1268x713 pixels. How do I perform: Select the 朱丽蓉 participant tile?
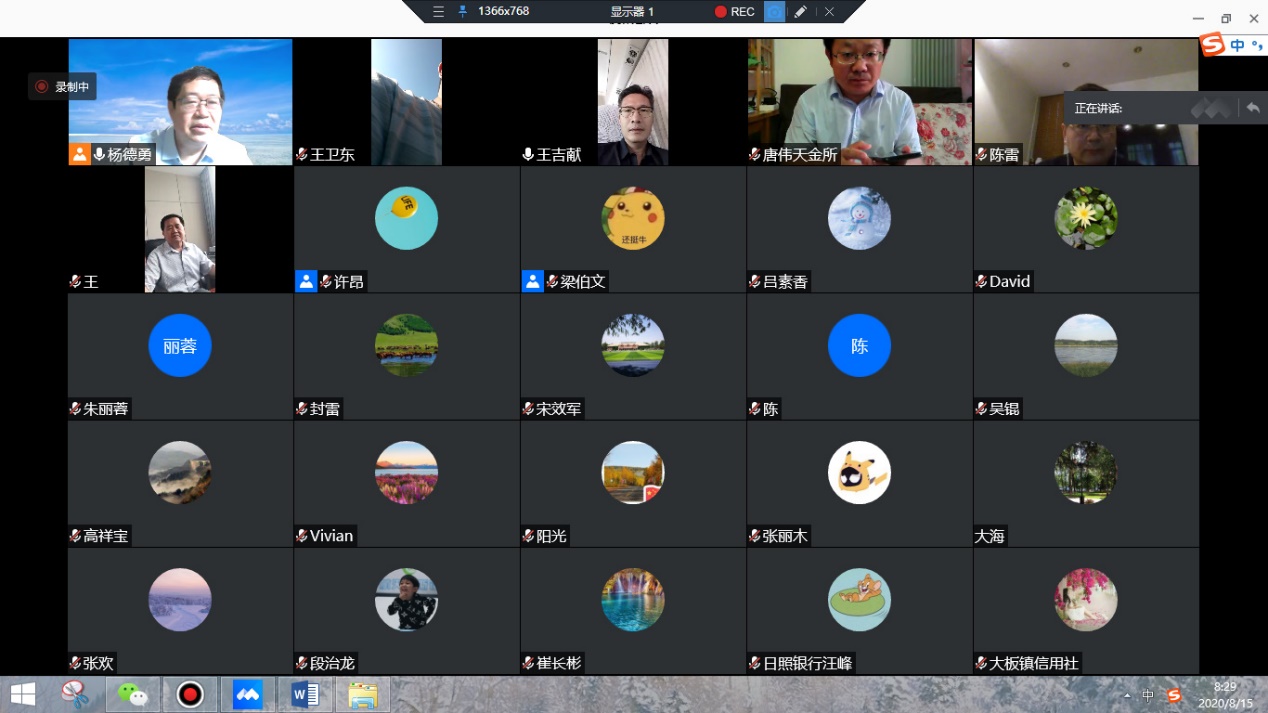point(180,355)
